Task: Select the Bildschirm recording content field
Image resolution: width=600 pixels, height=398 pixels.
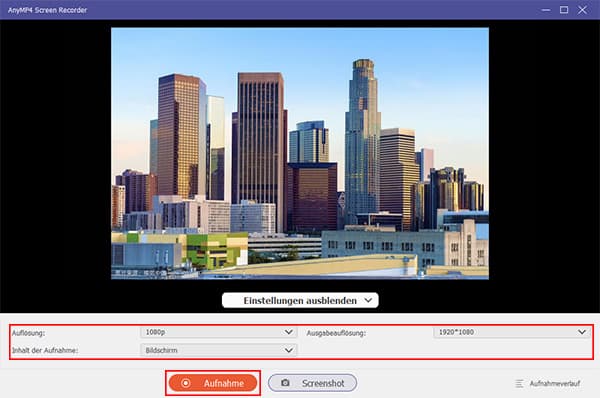Action: click(218, 350)
